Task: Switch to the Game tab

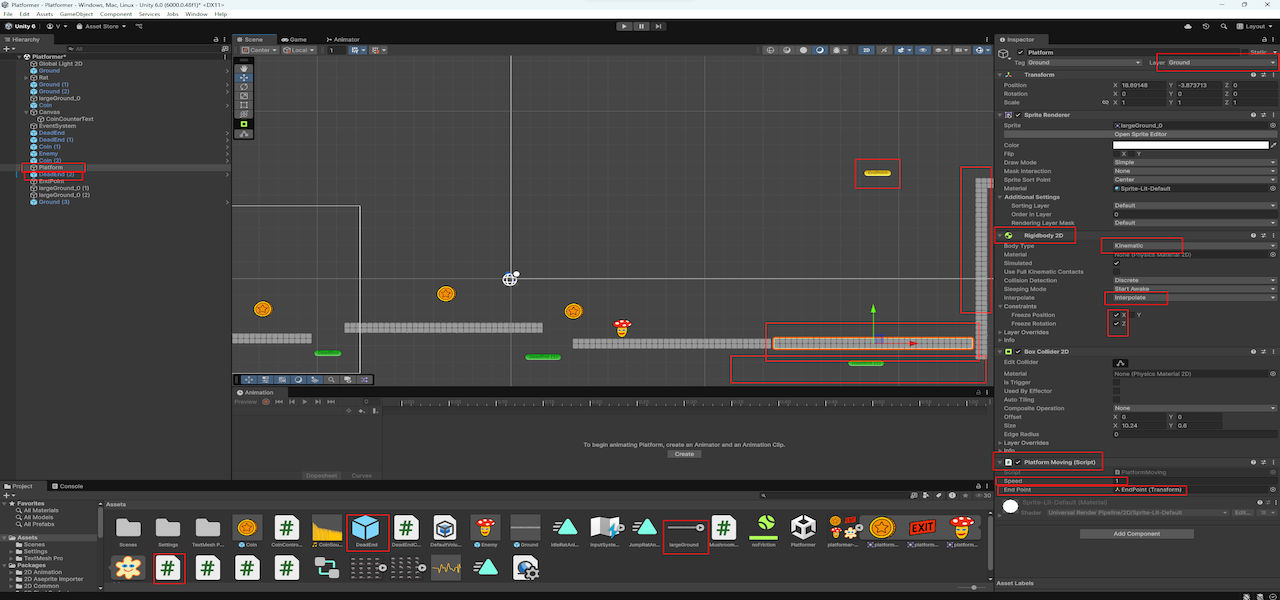Action: (296, 39)
